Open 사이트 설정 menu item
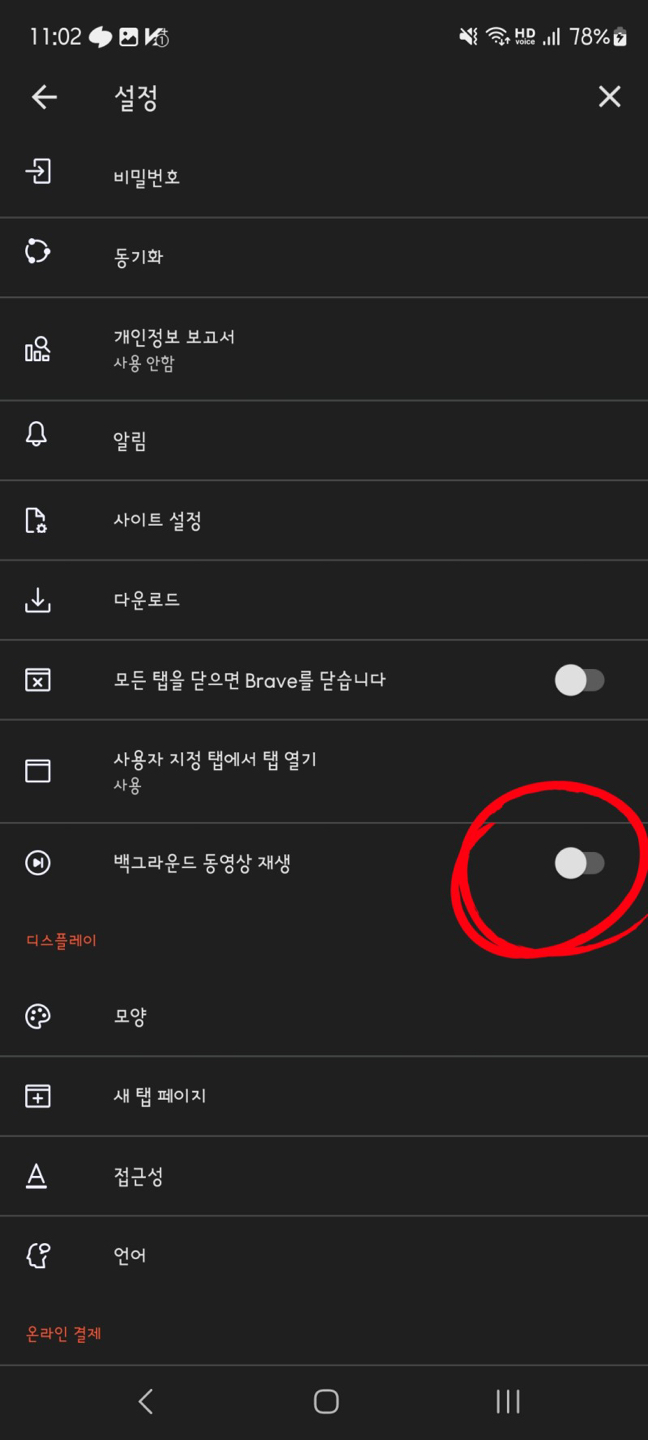Viewport: 648px width, 1440px height. click(x=324, y=520)
